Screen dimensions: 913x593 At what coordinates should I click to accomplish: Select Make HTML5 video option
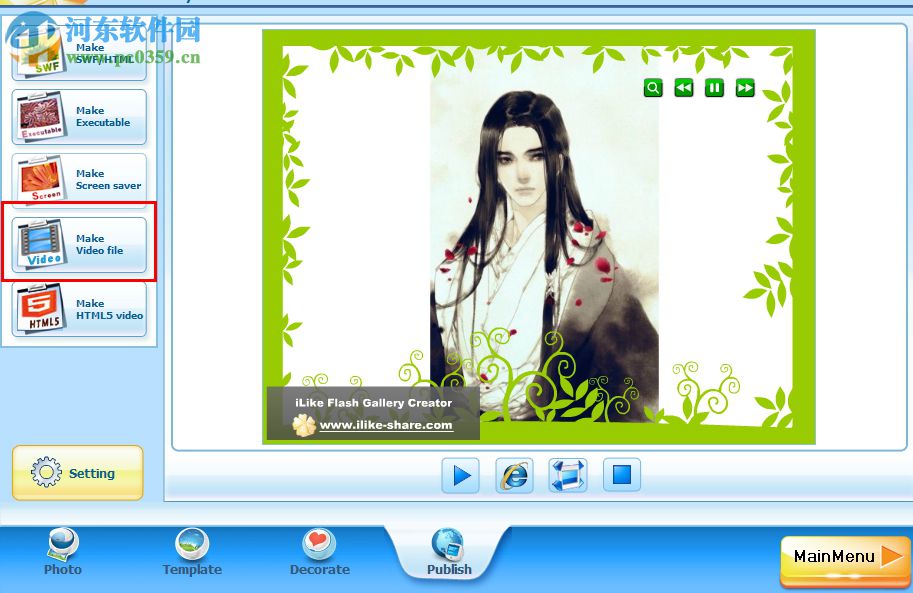[x=79, y=309]
